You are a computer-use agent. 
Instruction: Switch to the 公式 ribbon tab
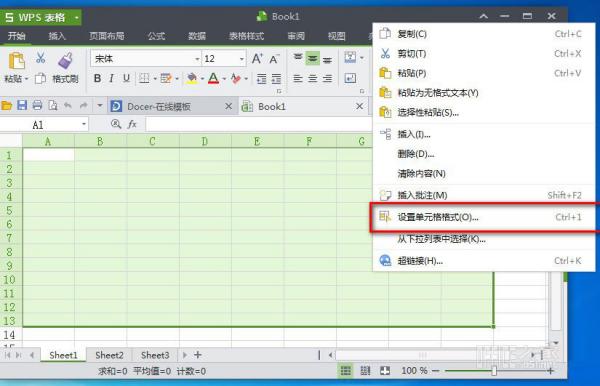pyautogui.click(x=156, y=36)
